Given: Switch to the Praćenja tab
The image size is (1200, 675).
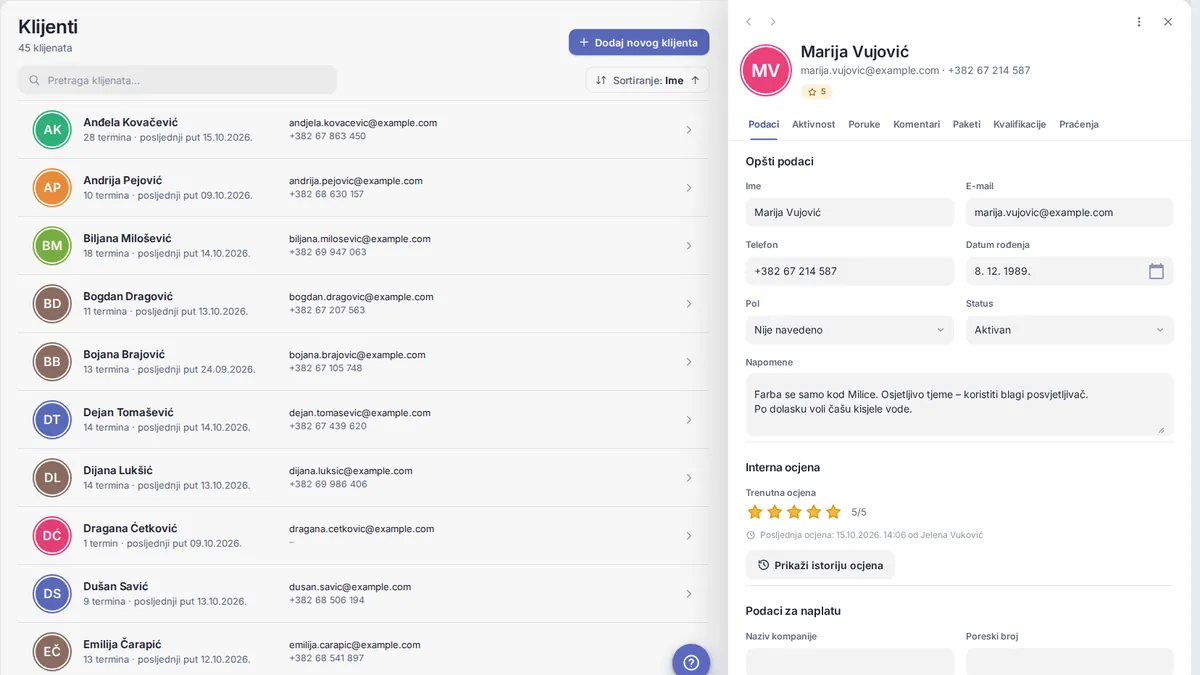Looking at the screenshot, I should pyautogui.click(x=1079, y=124).
